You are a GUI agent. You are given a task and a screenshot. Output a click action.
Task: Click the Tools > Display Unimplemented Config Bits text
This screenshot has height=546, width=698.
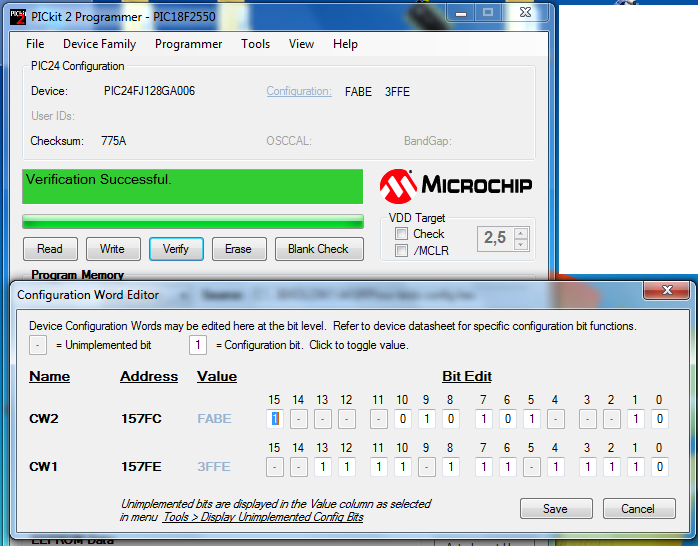click(263, 517)
